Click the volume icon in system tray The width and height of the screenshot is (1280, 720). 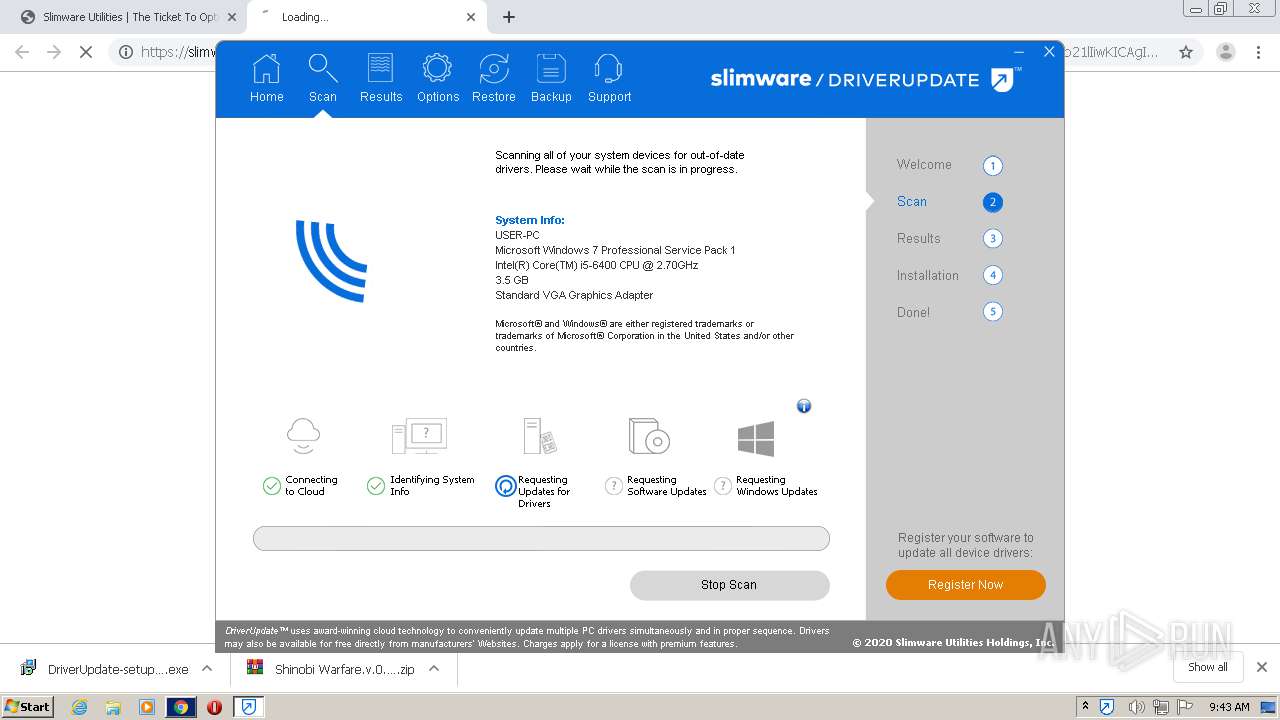1136,707
